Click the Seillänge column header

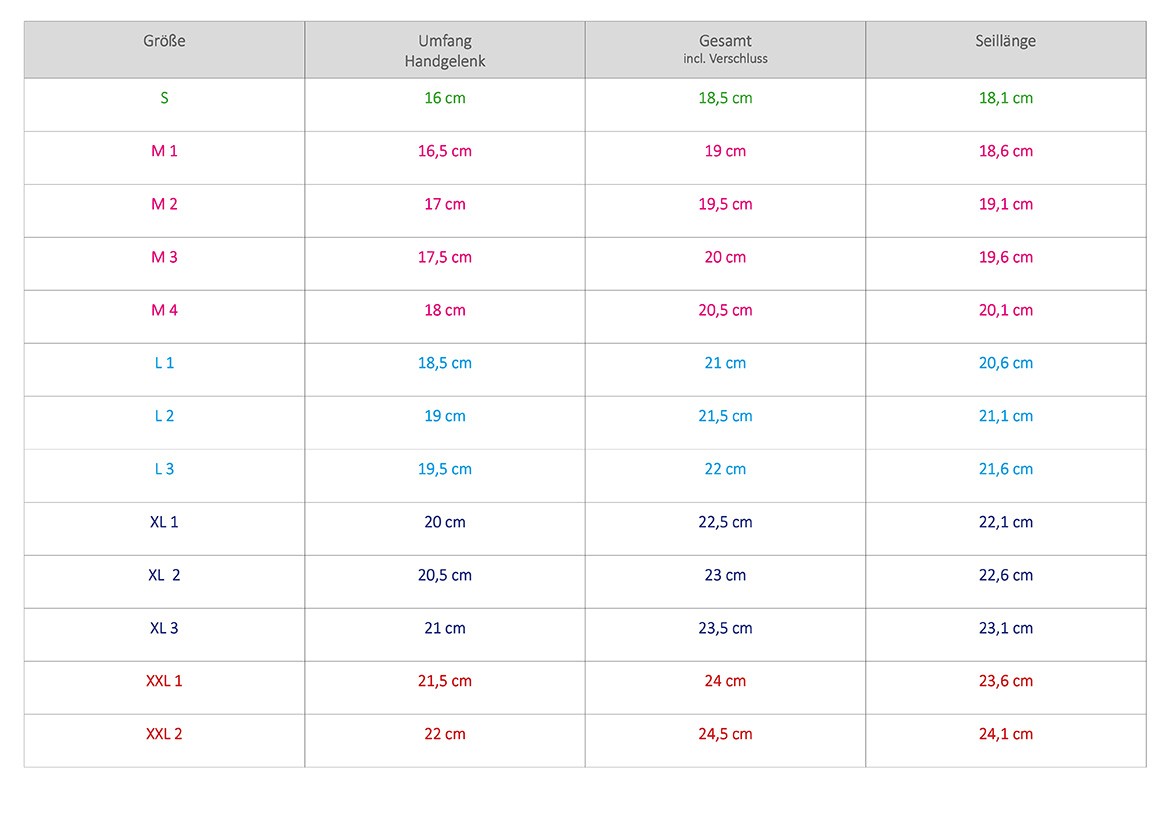click(1005, 42)
